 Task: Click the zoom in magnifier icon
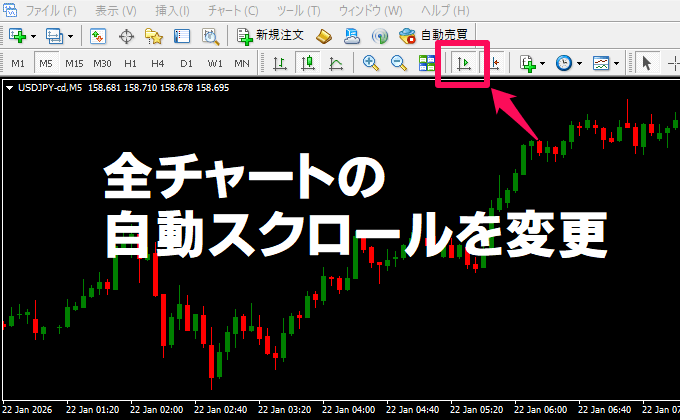[x=371, y=63]
